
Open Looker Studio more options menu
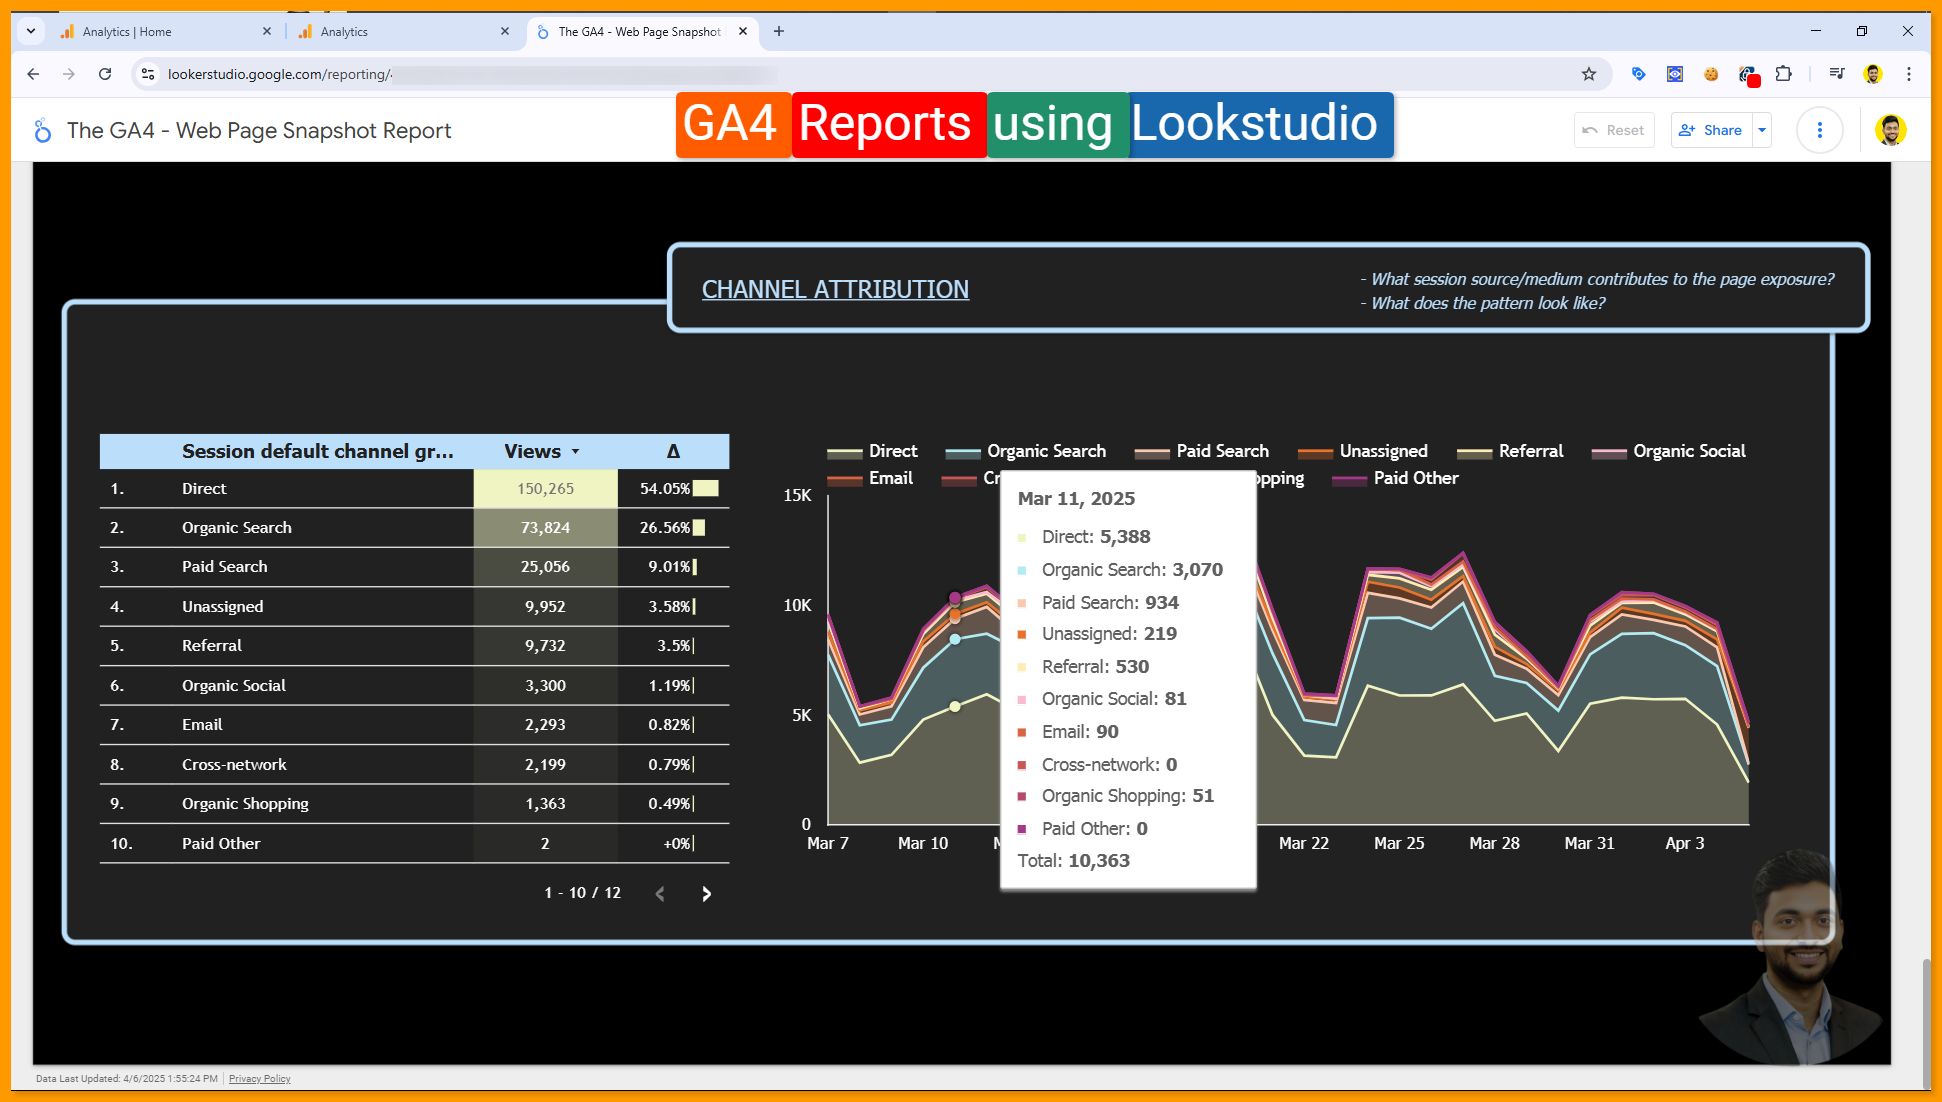point(1819,130)
